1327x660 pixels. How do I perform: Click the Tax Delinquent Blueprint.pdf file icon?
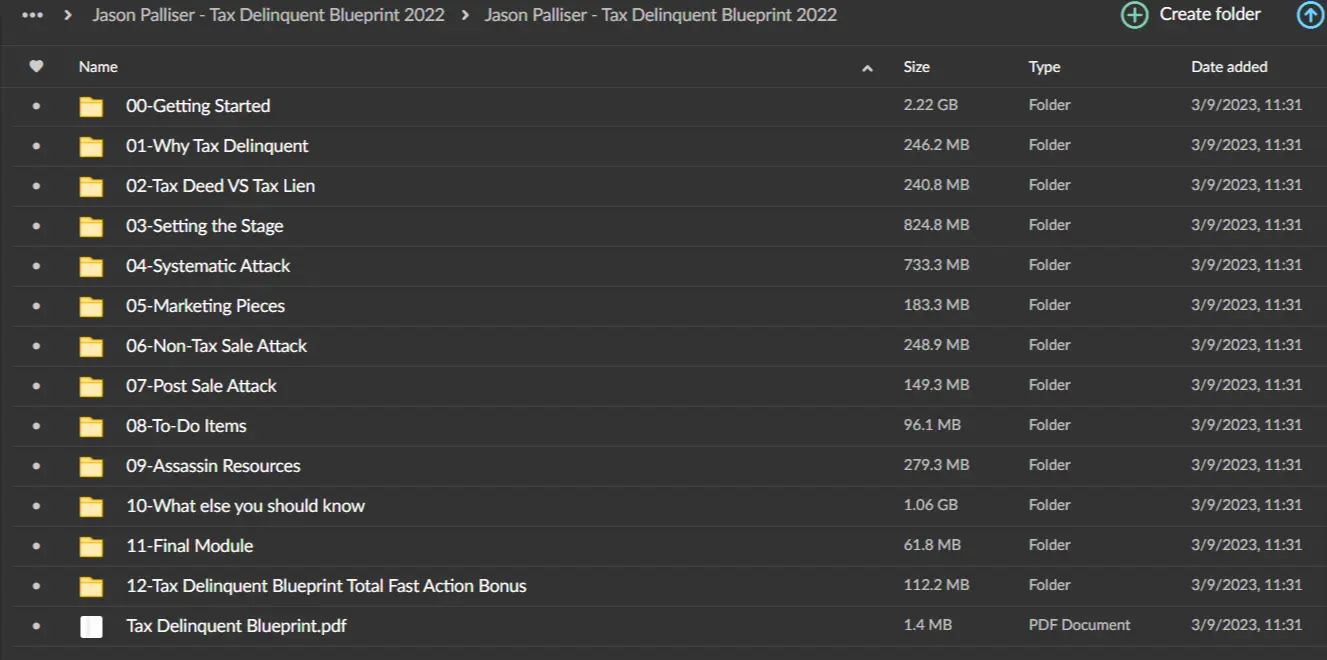[x=91, y=626]
